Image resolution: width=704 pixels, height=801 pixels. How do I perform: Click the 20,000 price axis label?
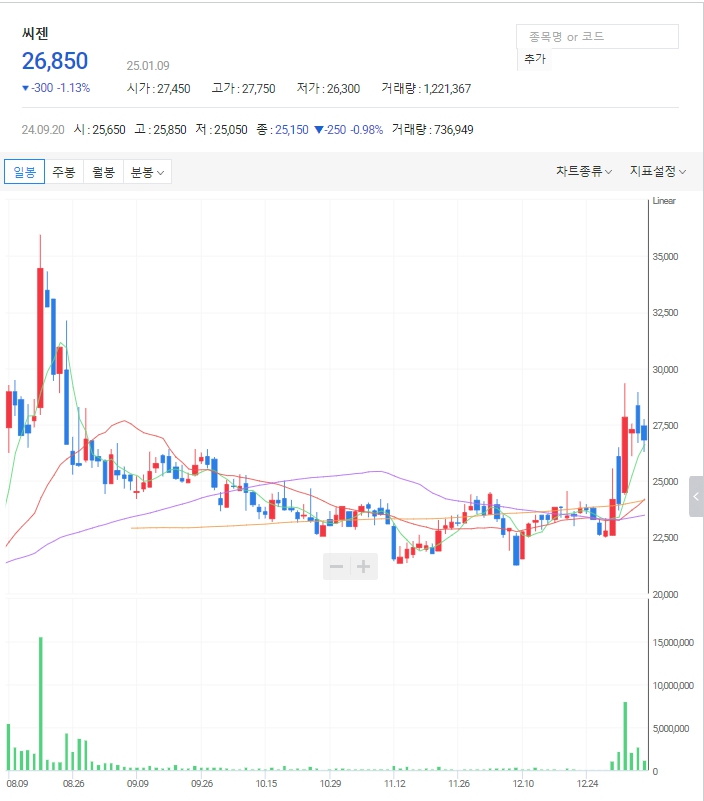click(x=665, y=595)
